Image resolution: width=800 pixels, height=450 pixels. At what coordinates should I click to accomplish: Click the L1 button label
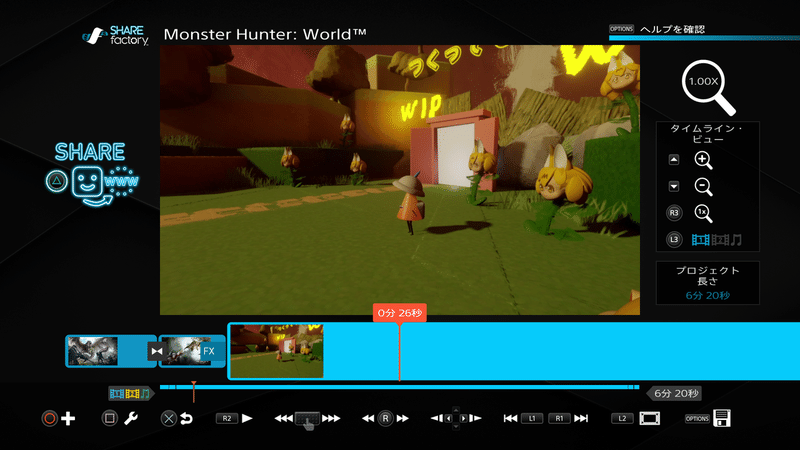tap(532, 418)
